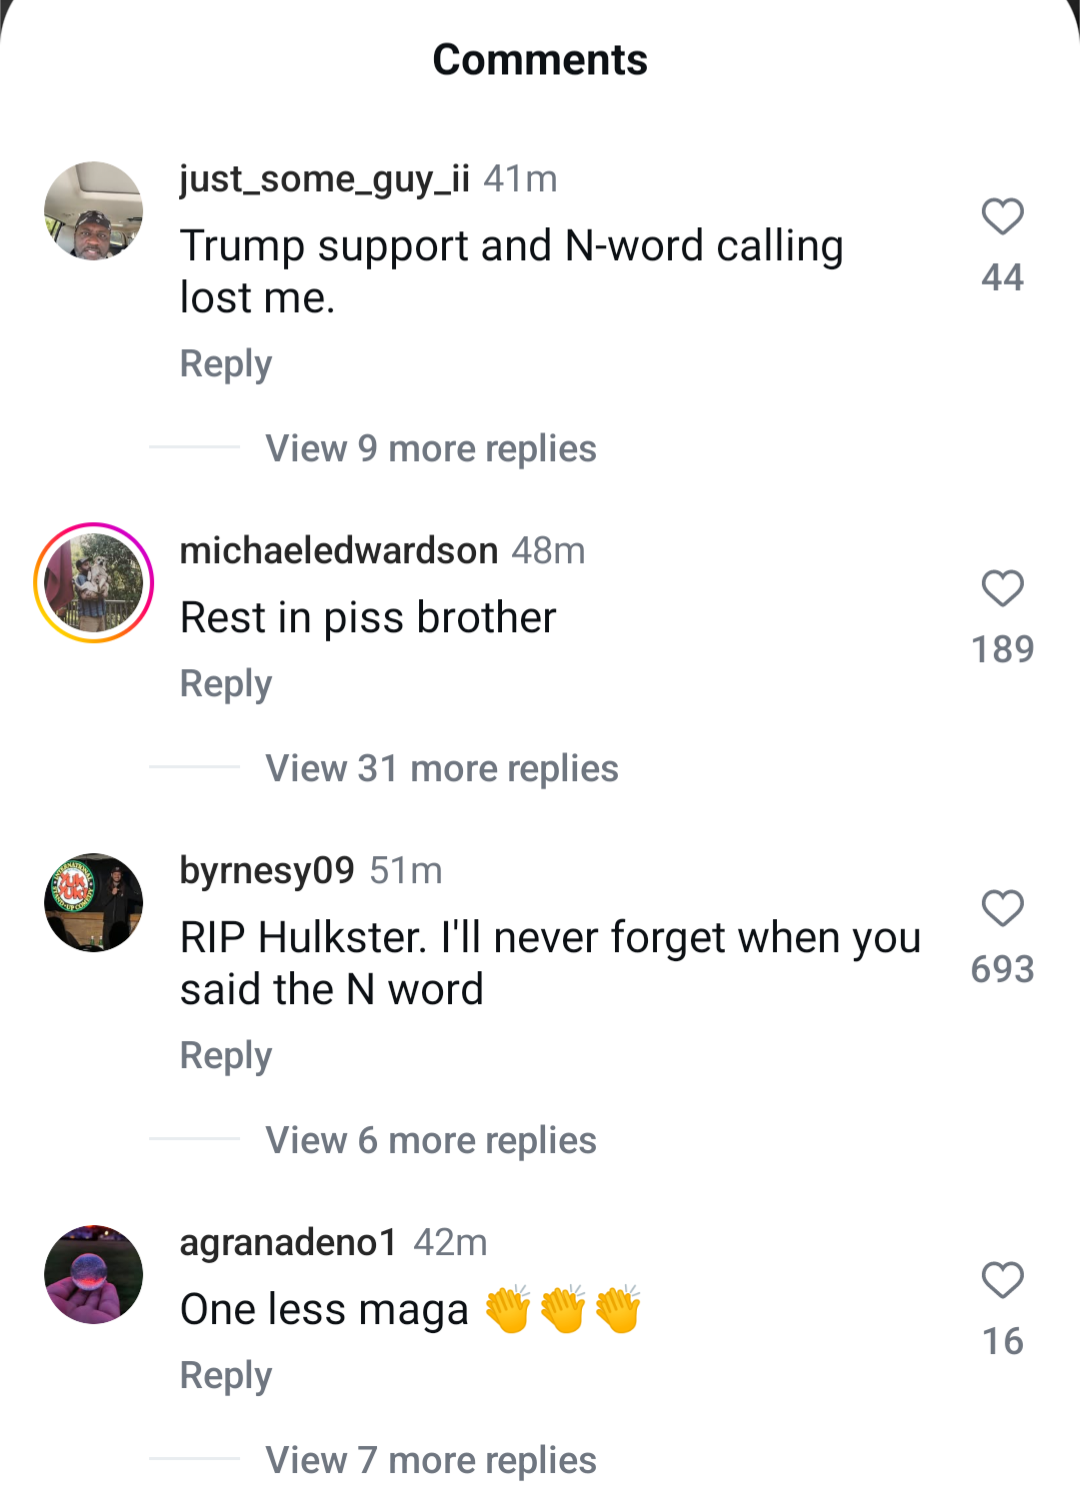Viewport: 1080px width, 1503px height.
Task: Reply to michaeledwardson's comment
Action: pos(226,685)
